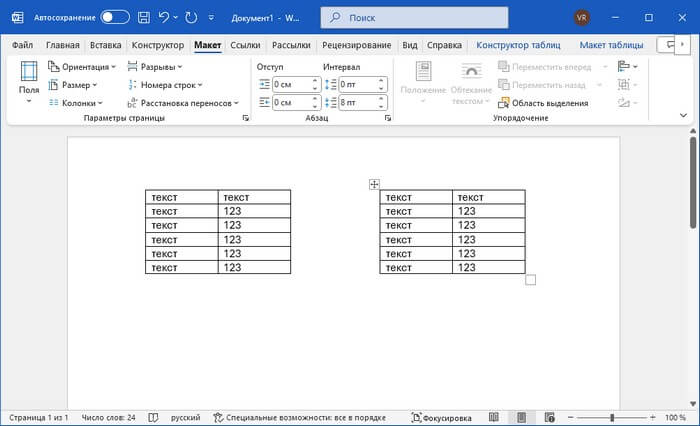
Task: Expand the Размер page size dropdown
Action: pyautogui.click(x=73, y=85)
